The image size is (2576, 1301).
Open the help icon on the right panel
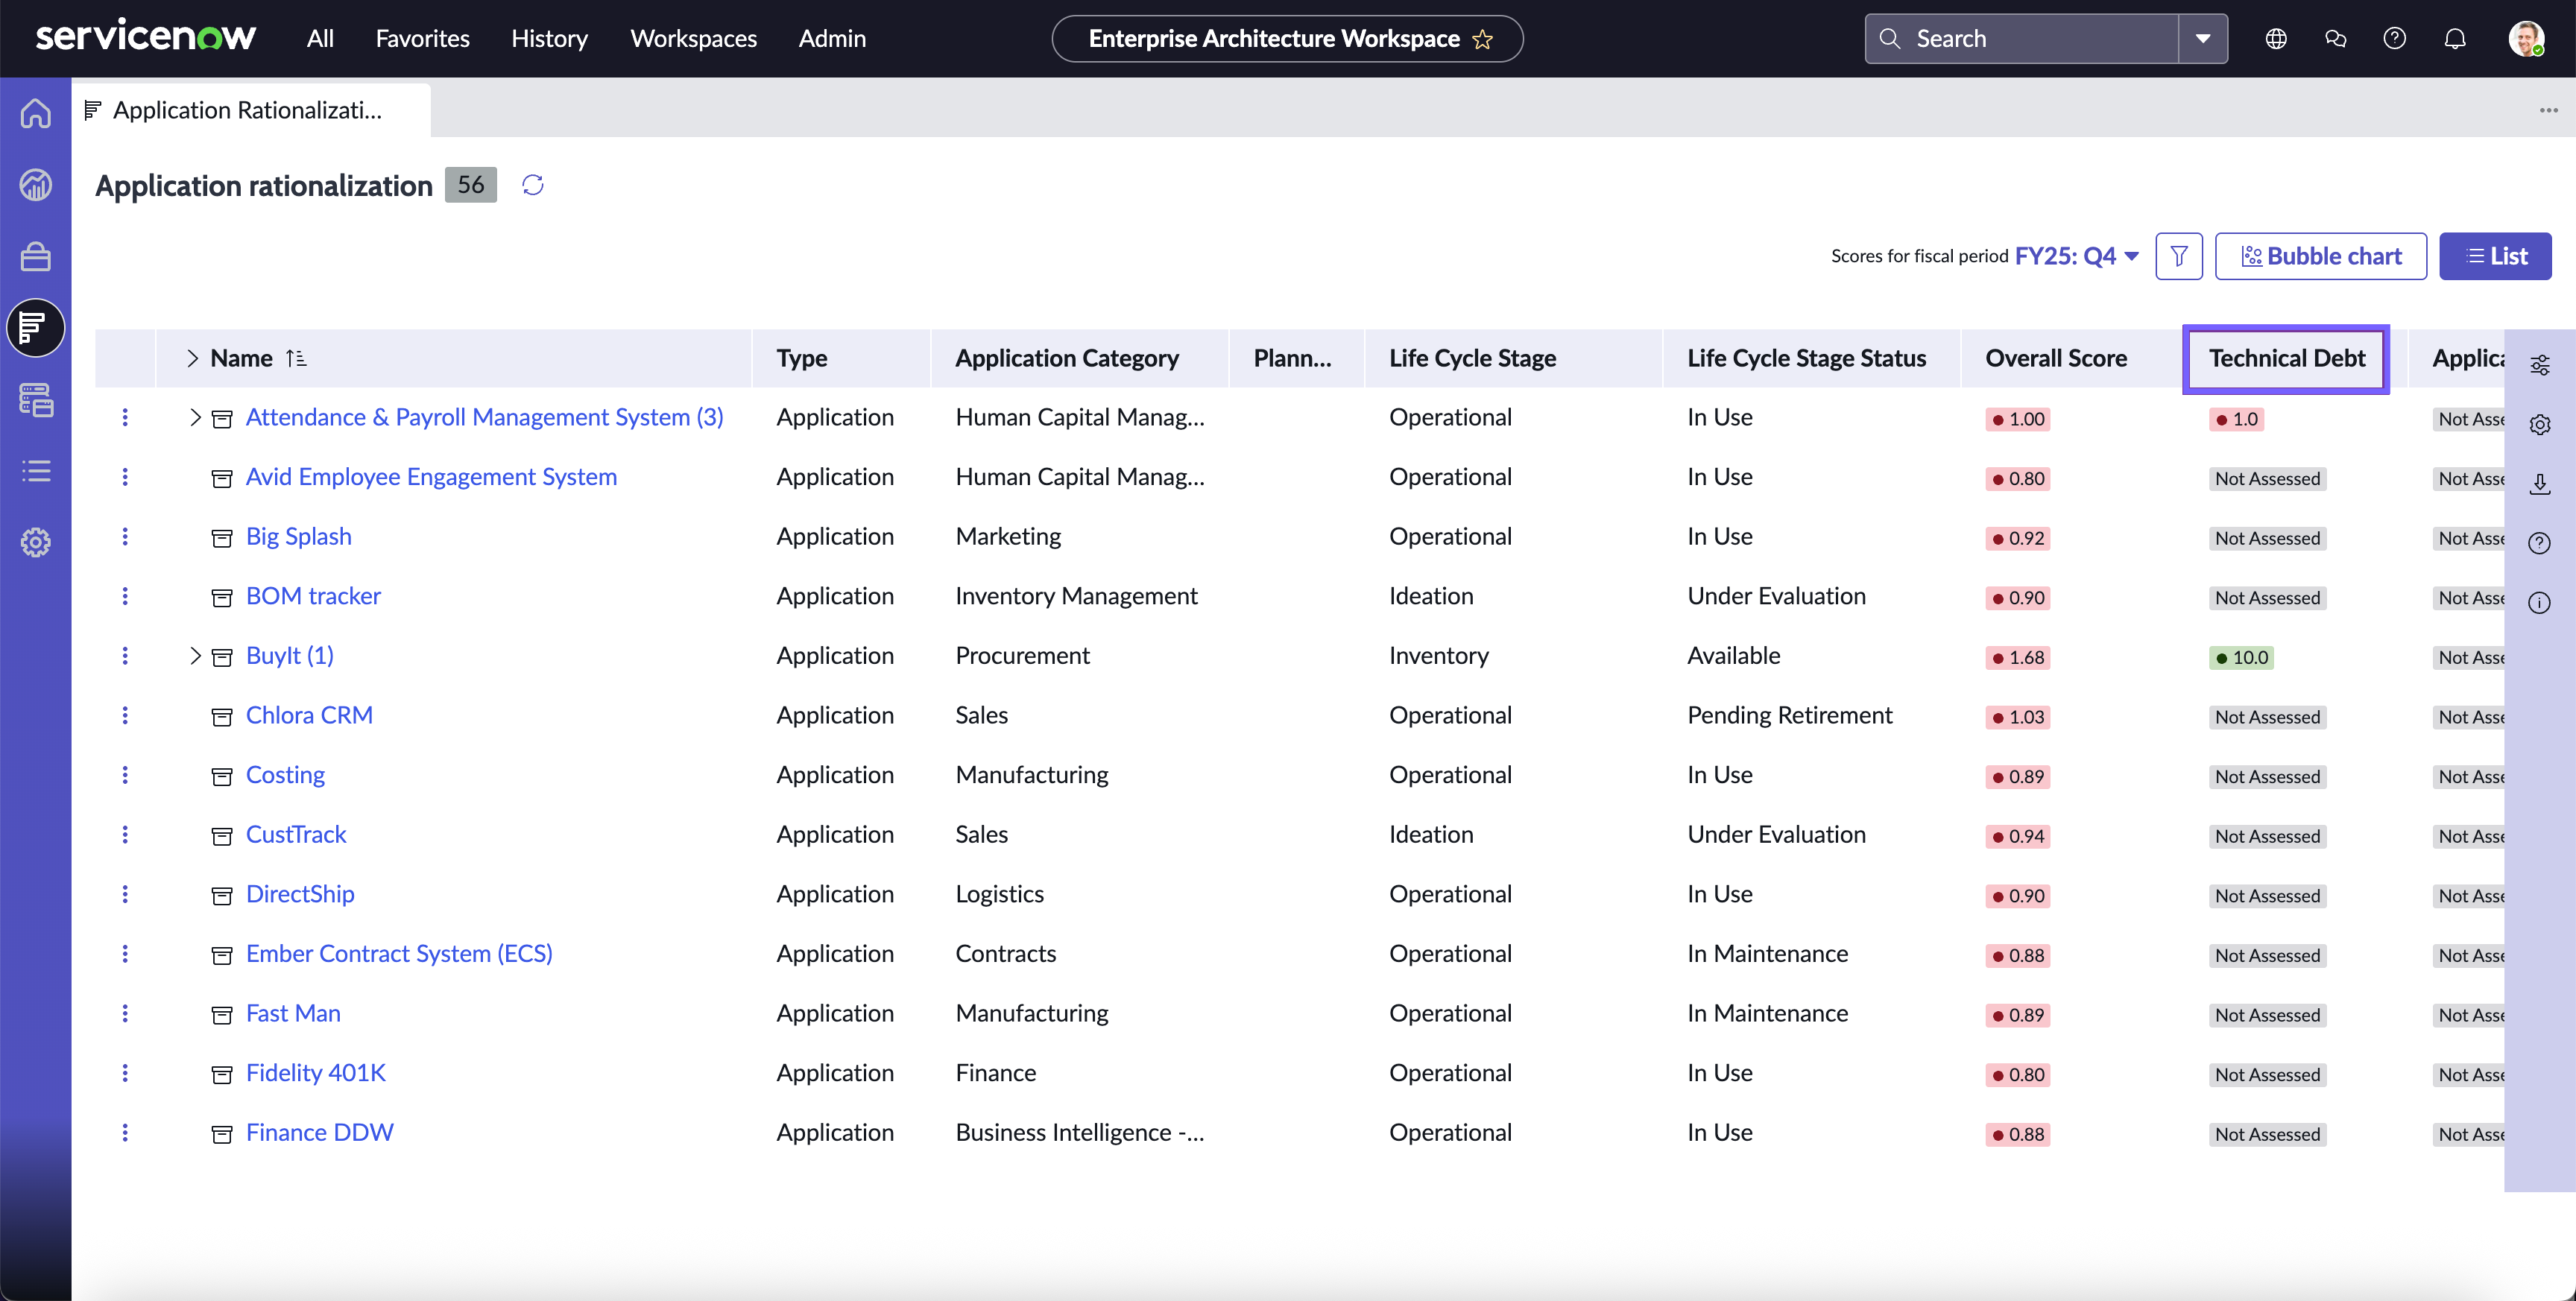click(2540, 543)
